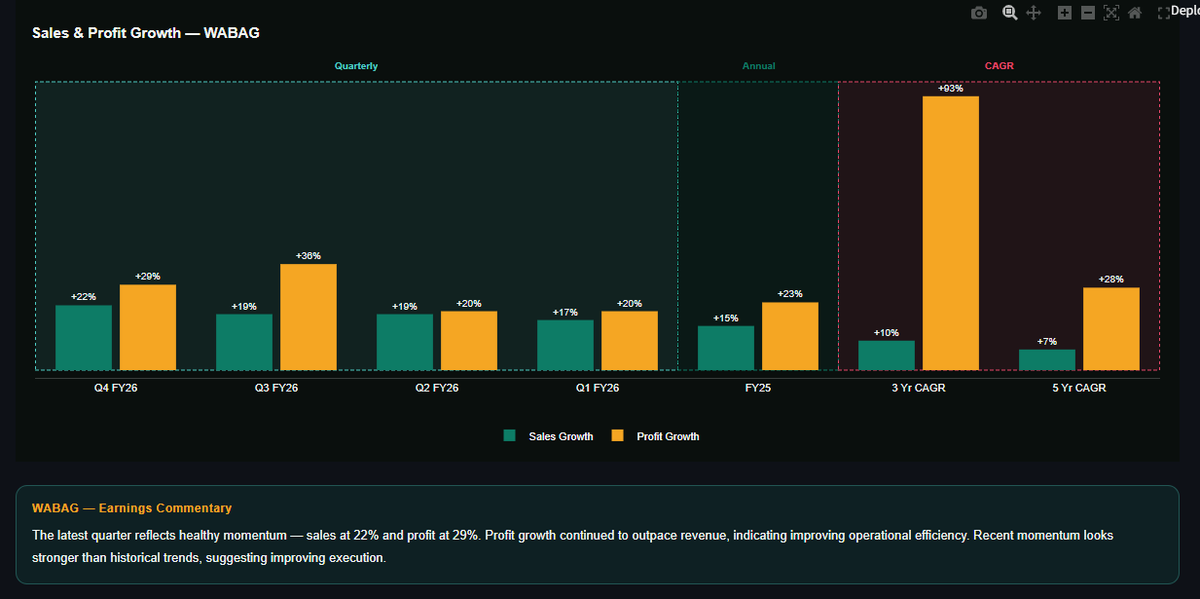Click the Q3 FY26 profit bar +36%

tap(308, 317)
